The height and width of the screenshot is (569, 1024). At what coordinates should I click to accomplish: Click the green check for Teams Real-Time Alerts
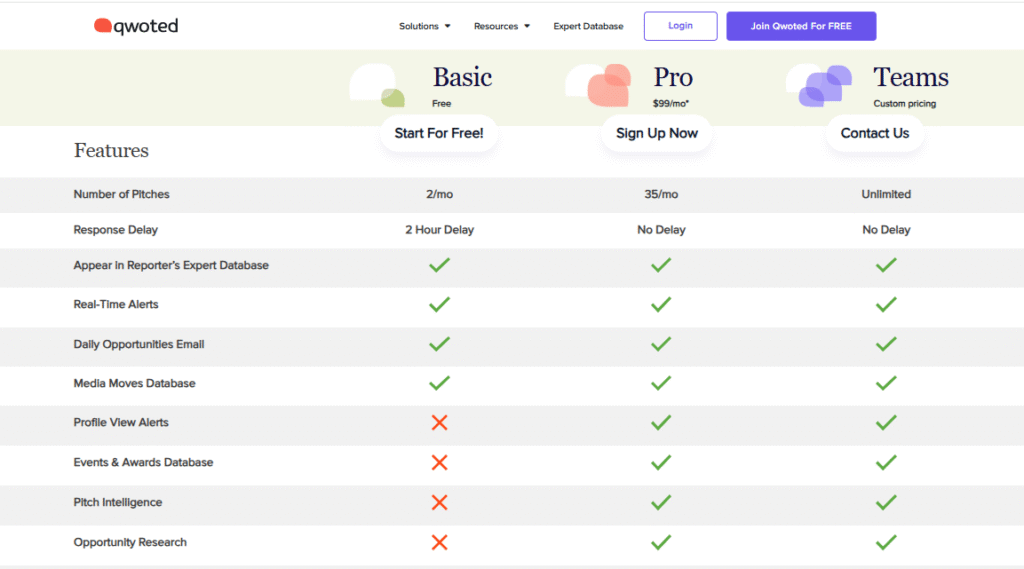click(885, 304)
